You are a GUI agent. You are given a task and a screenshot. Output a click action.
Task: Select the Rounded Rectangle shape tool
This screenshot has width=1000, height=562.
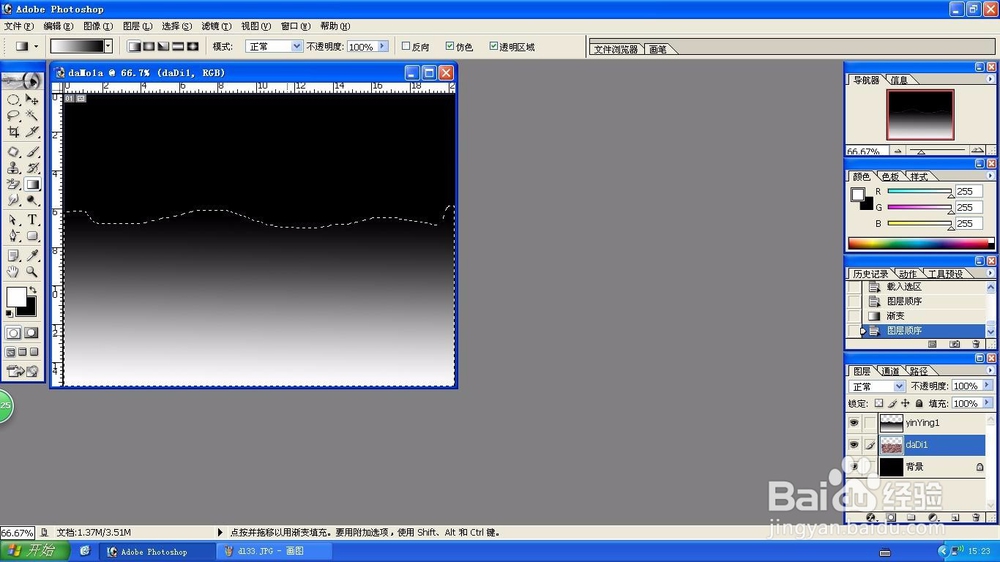click(x=32, y=236)
